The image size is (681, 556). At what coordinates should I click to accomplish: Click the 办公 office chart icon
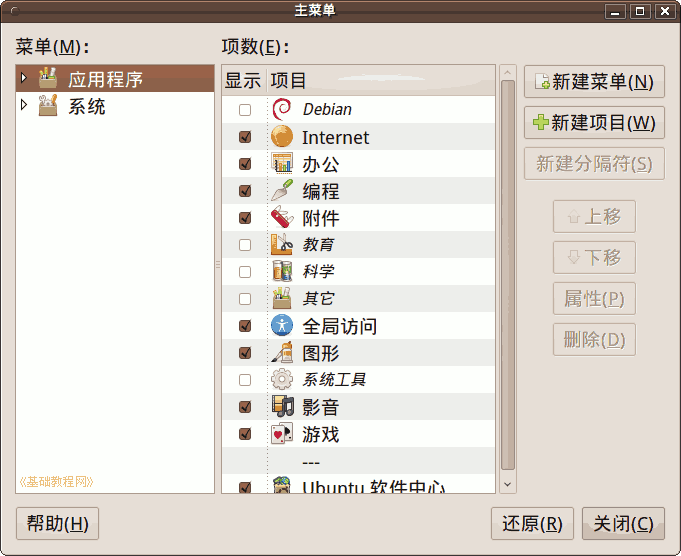(281, 163)
